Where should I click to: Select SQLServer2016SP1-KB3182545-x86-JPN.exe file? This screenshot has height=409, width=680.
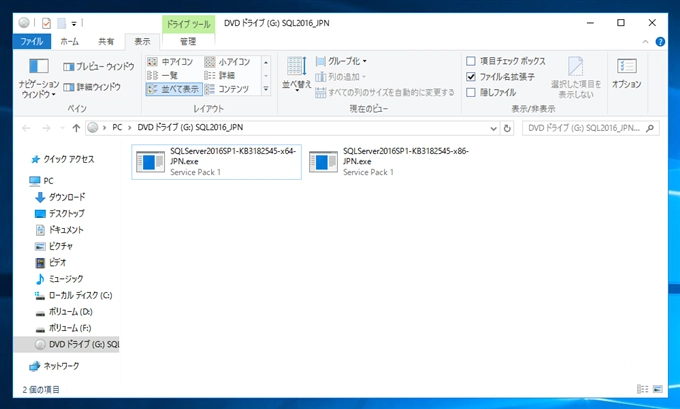[x=389, y=162]
